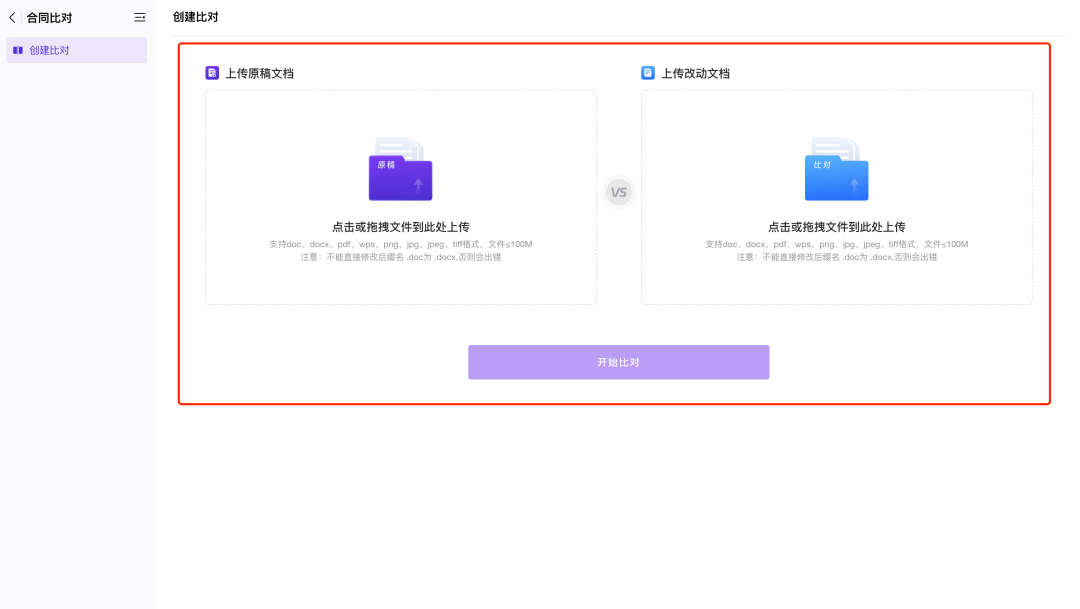Click the supported formats hint in original upload box
Image resolution: width=1080 pixels, height=609 pixels.
click(x=400, y=244)
